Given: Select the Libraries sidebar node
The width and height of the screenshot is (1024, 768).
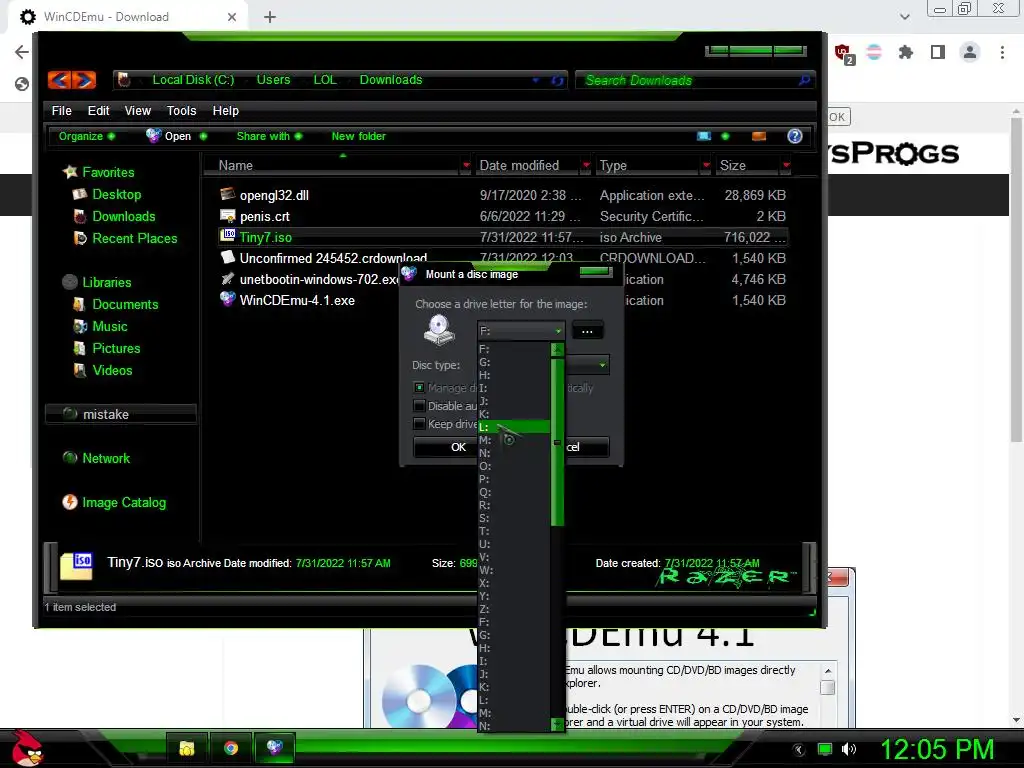Looking at the screenshot, I should tap(106, 282).
